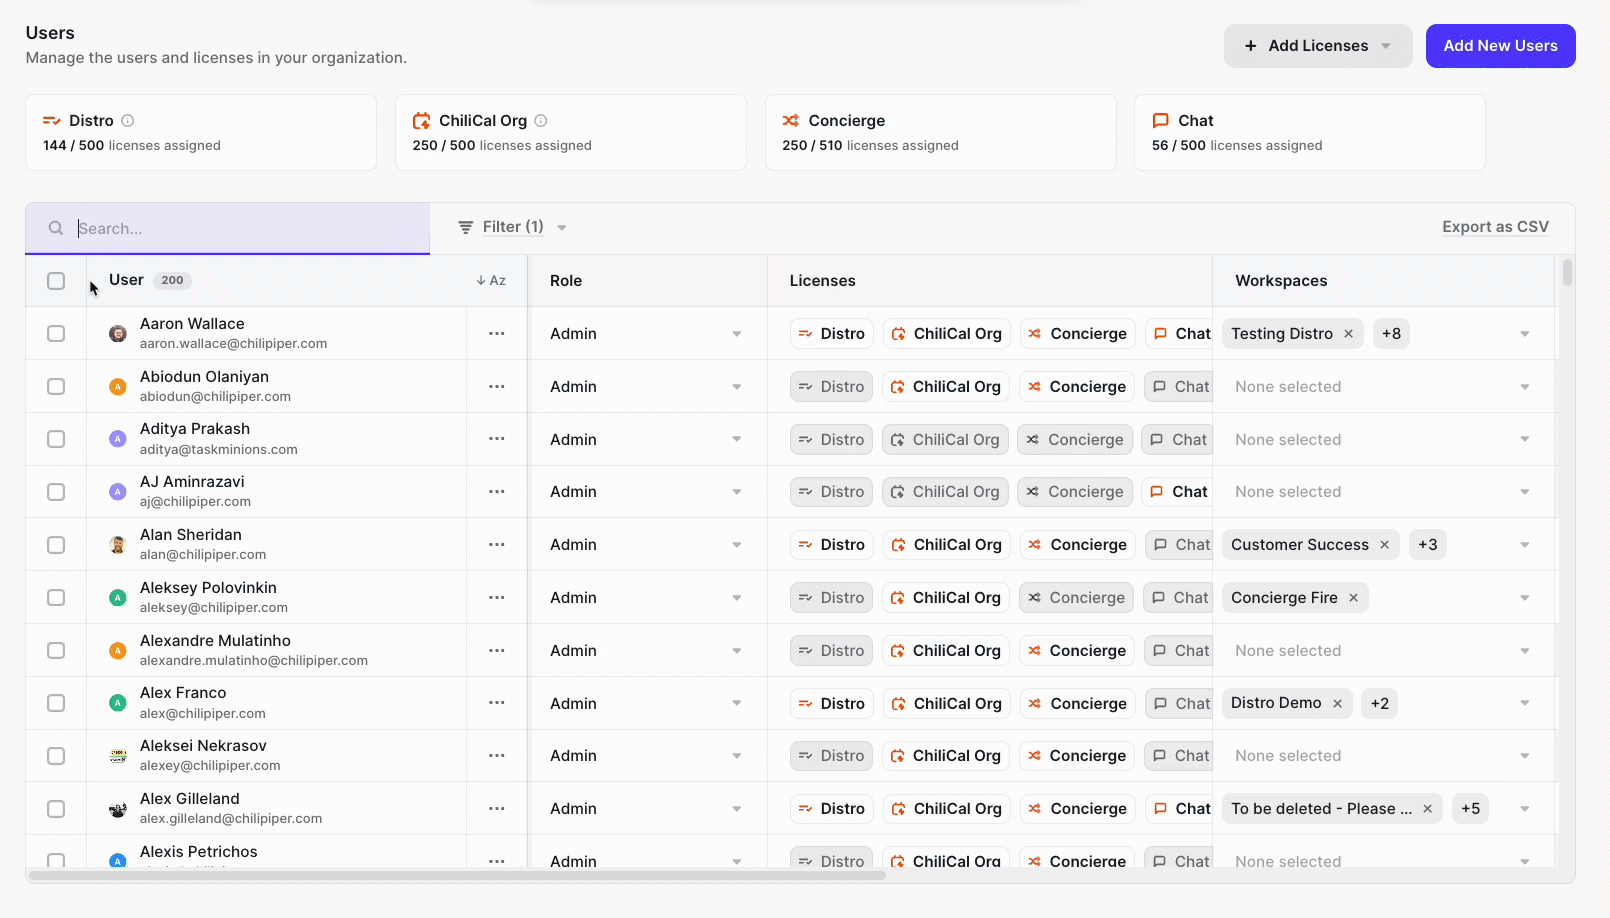Toggle ChiliCal Org license for Aditya Prakash

click(945, 440)
